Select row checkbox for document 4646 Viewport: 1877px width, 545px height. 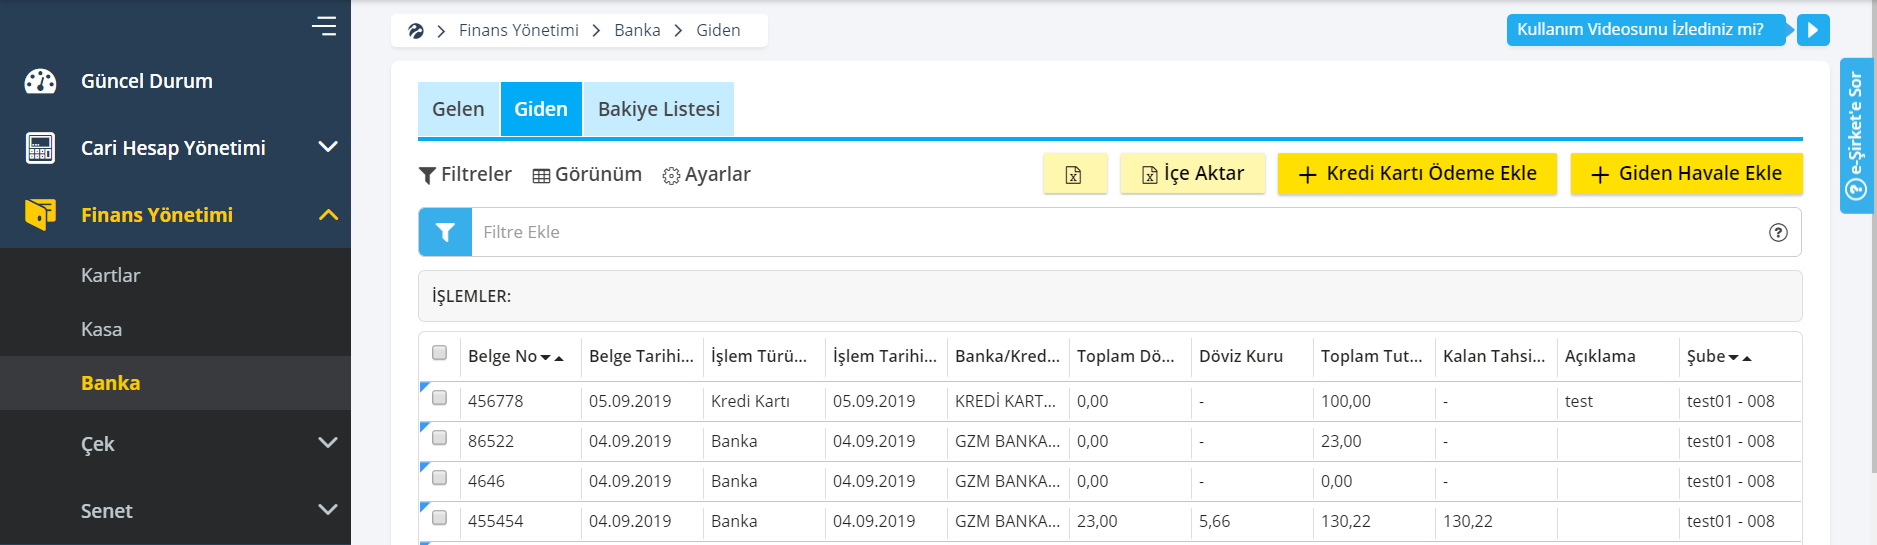439,477
